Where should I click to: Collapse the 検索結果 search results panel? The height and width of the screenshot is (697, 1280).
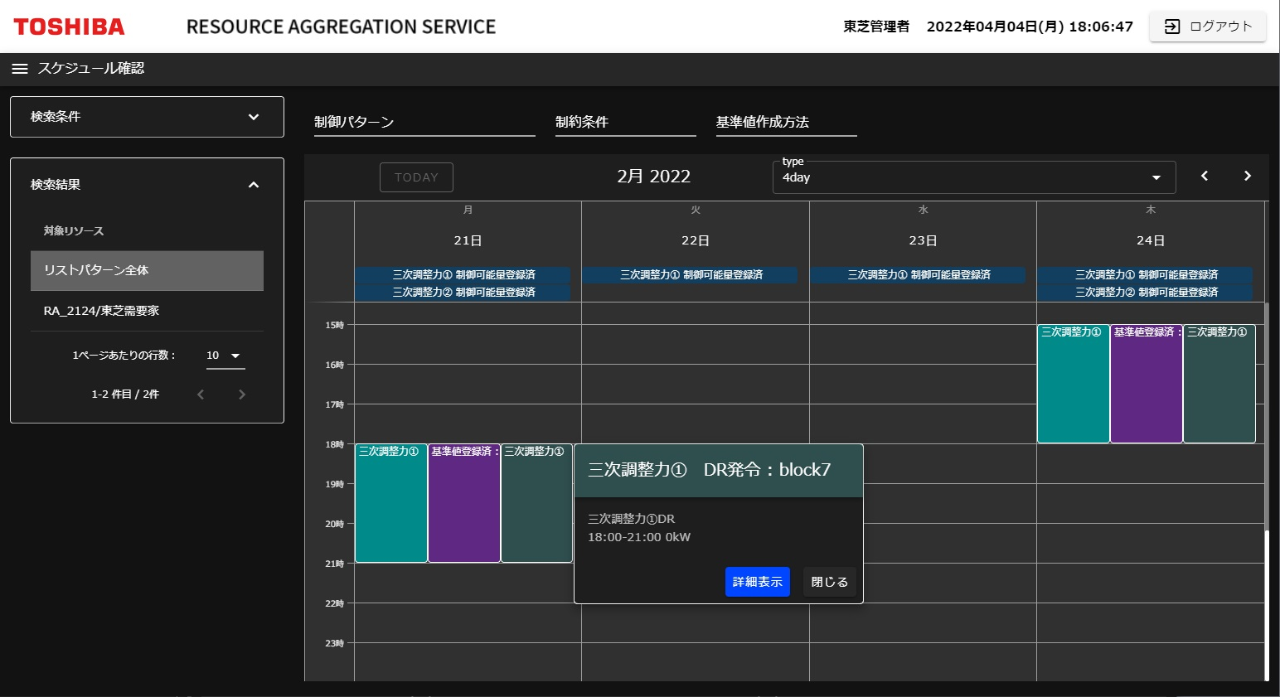click(253, 185)
